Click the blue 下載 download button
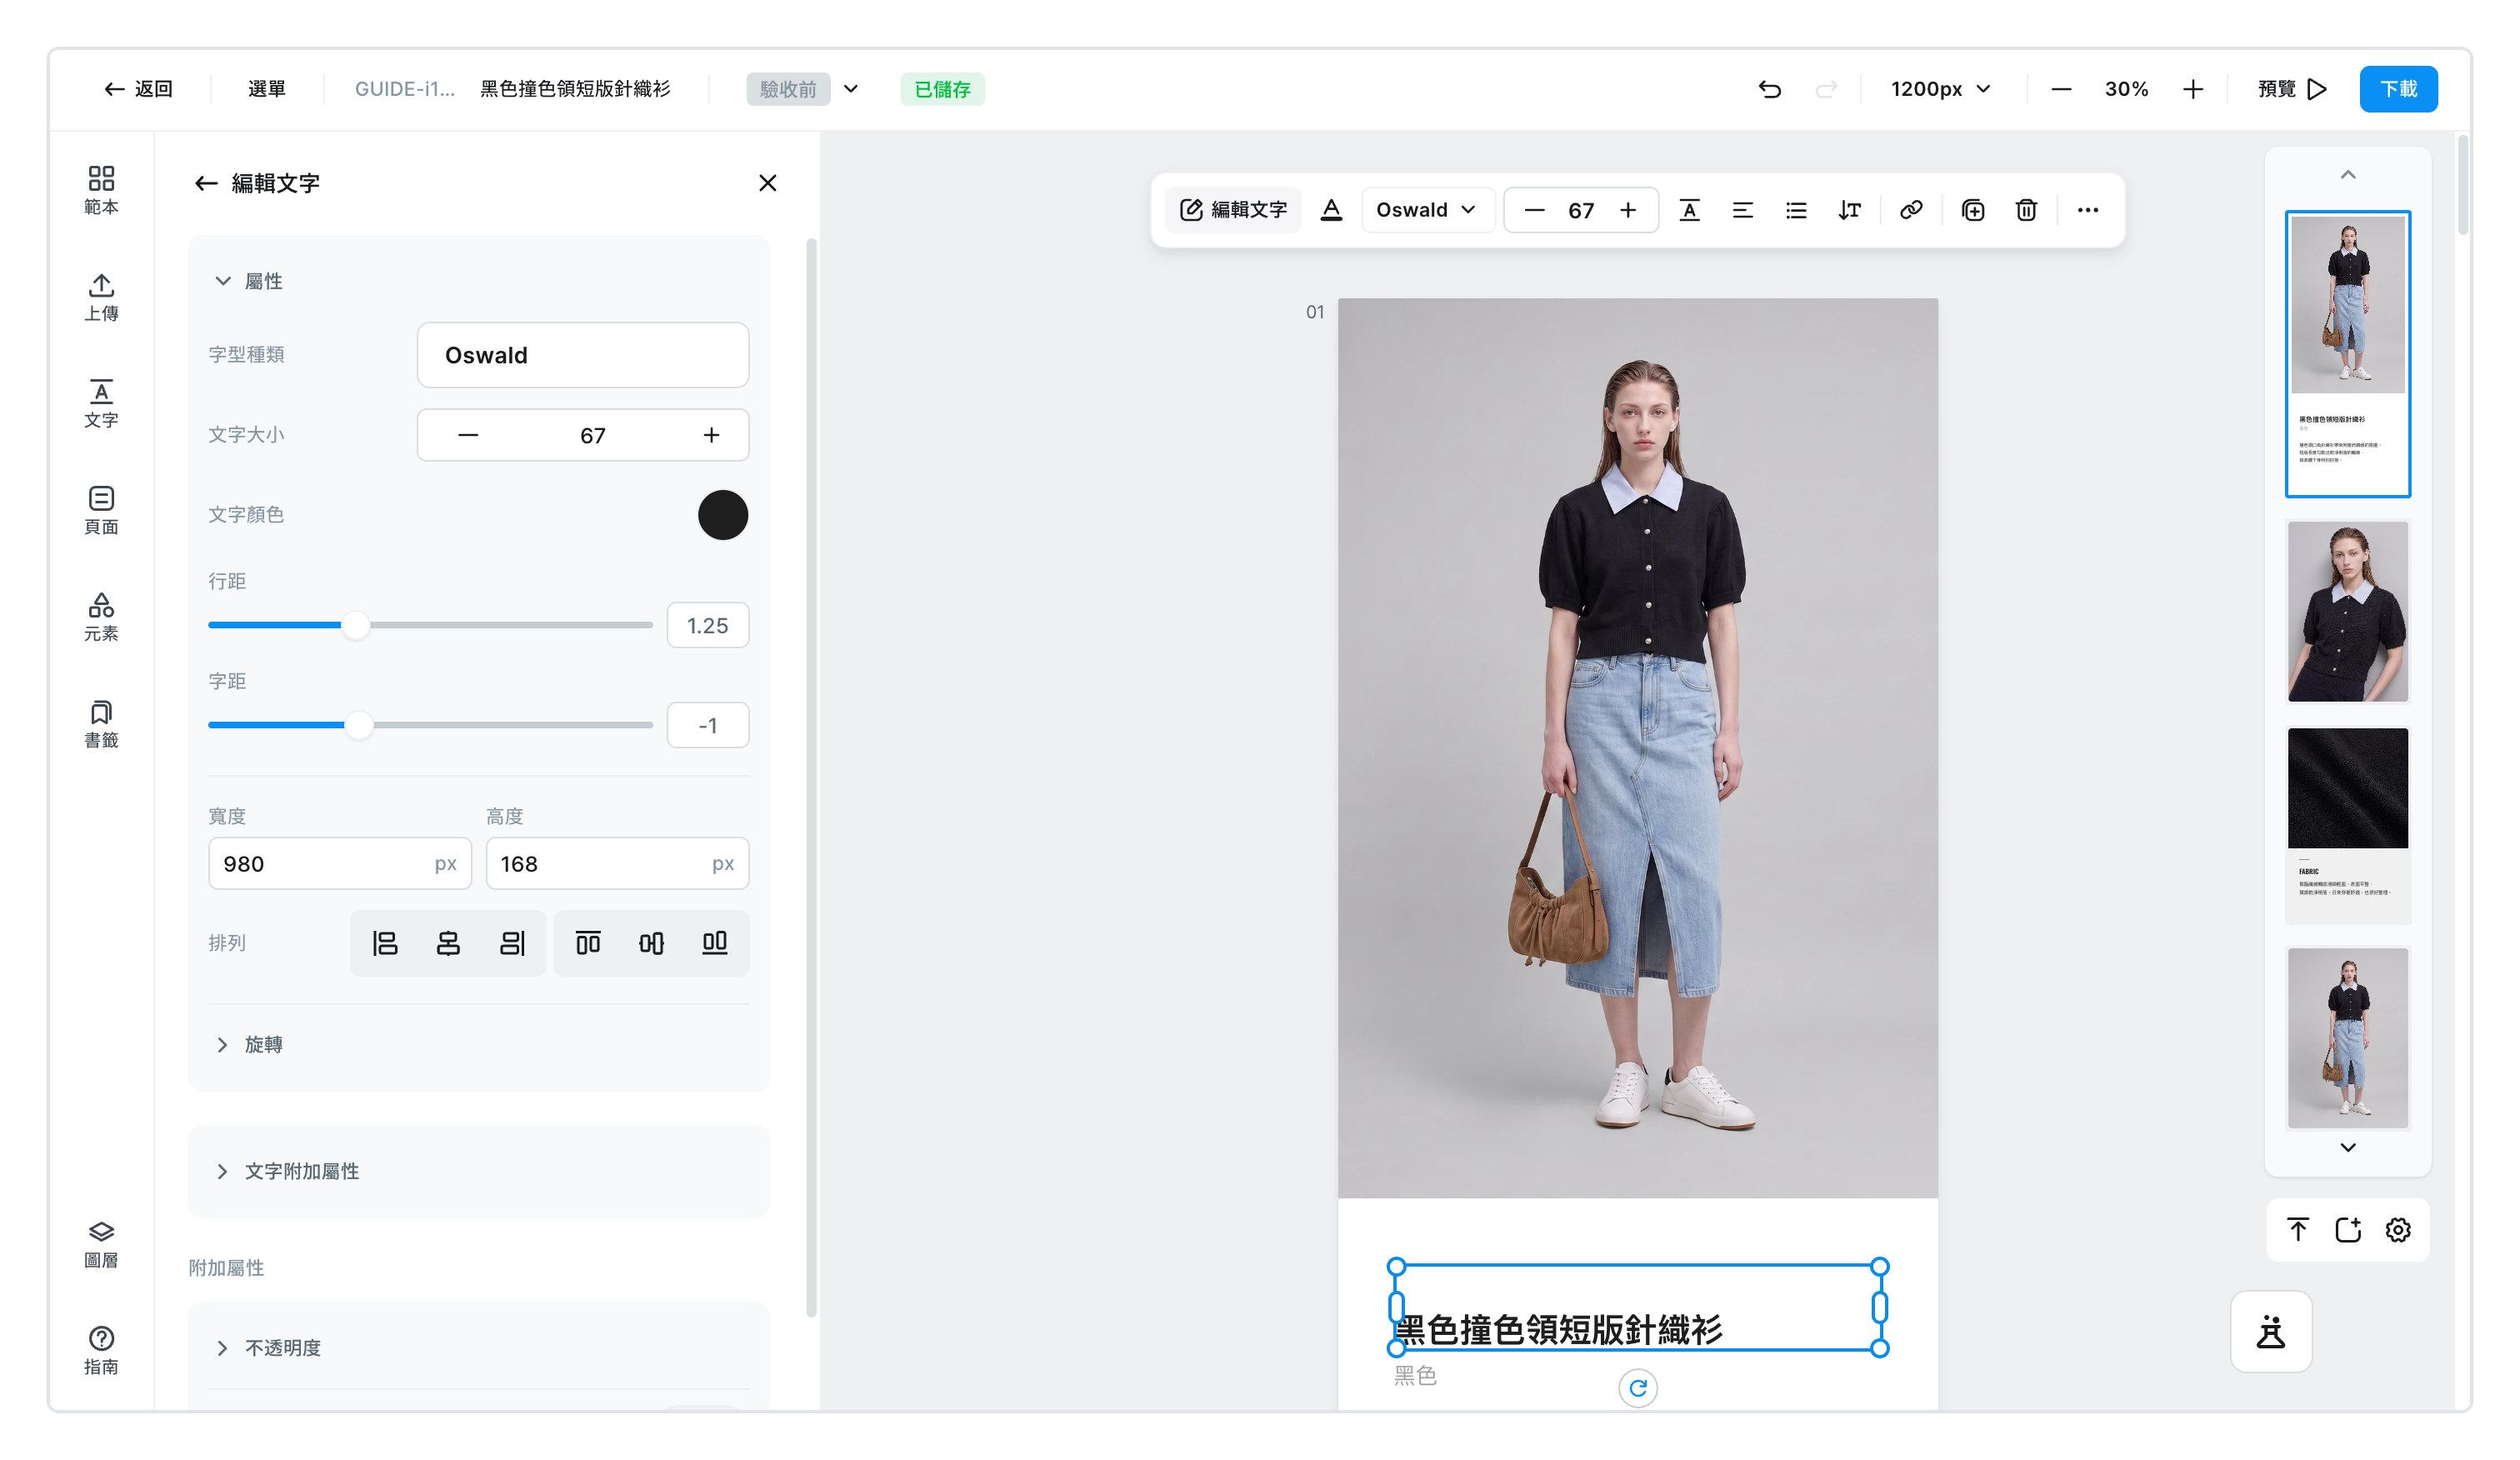Viewport: 2520px width, 1460px height. (x=2398, y=89)
